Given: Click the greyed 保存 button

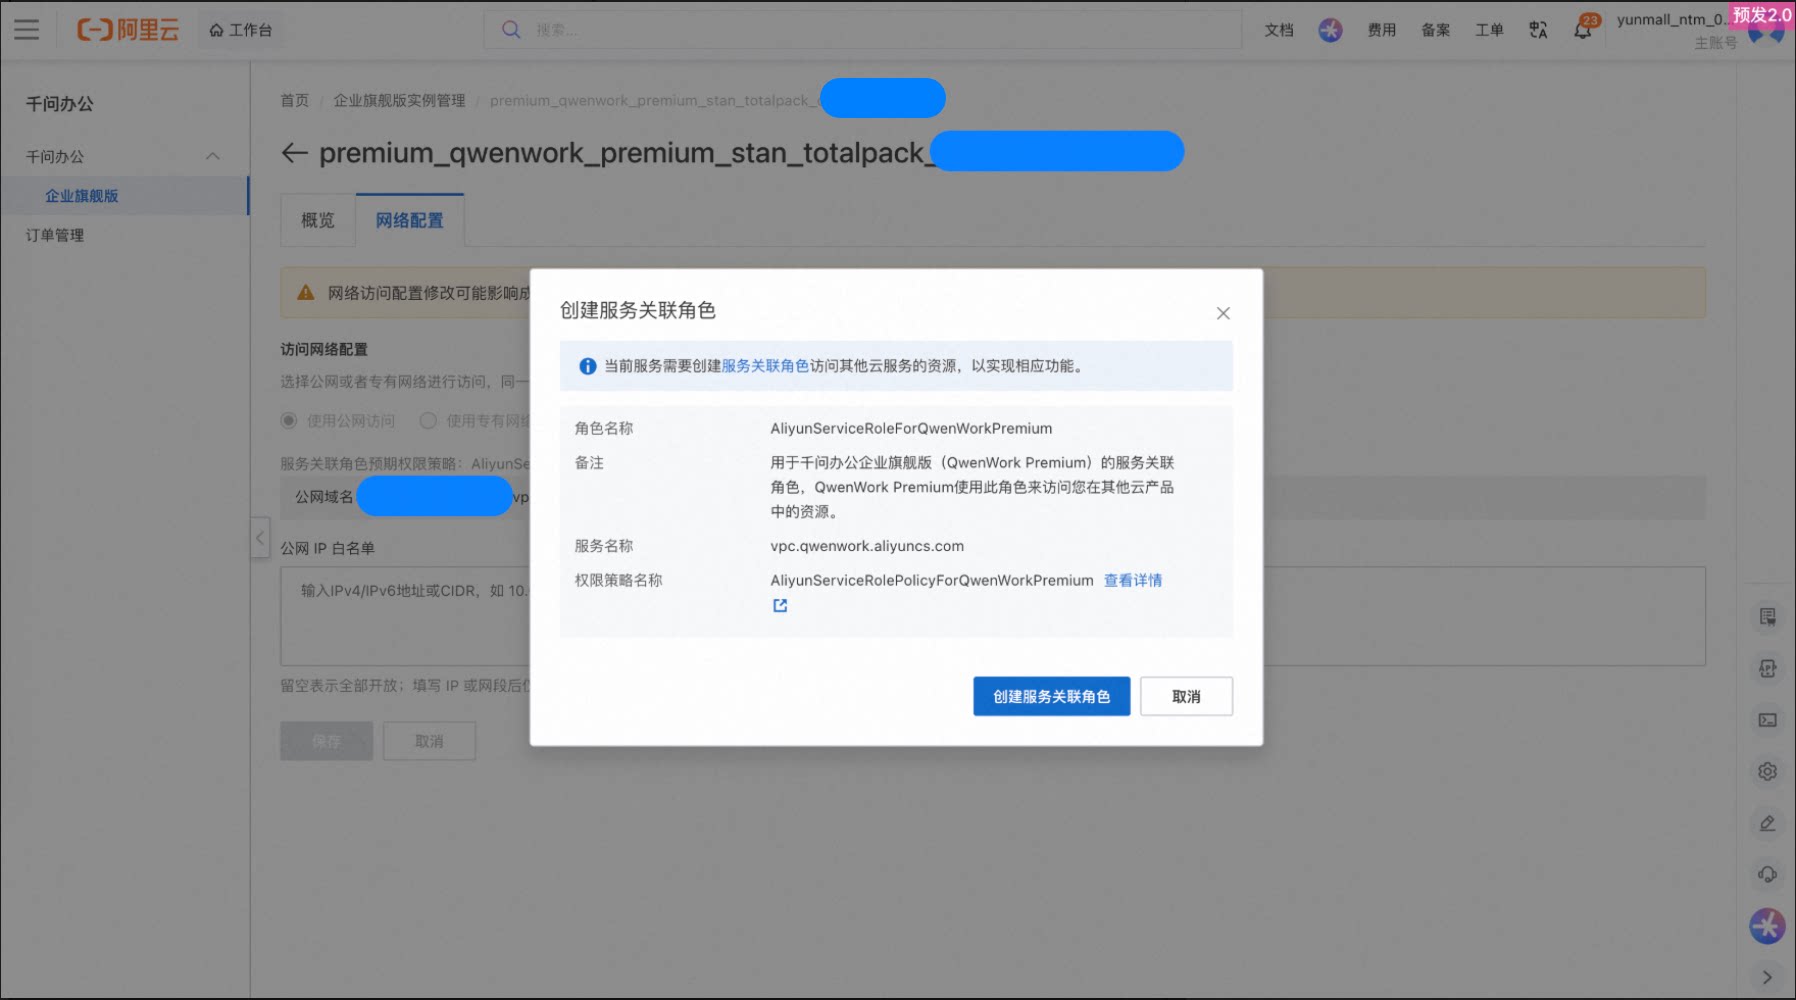Looking at the screenshot, I should (x=326, y=741).
